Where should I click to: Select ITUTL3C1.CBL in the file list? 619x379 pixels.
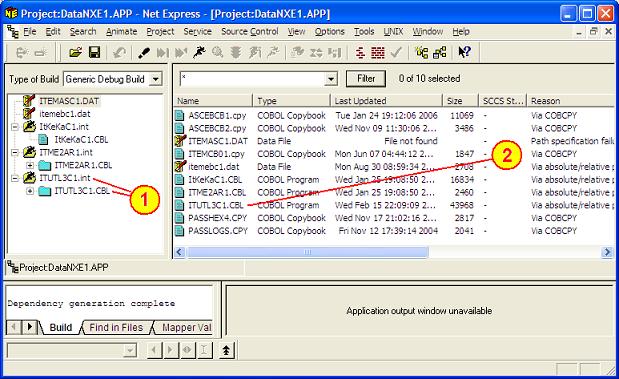click(216, 205)
